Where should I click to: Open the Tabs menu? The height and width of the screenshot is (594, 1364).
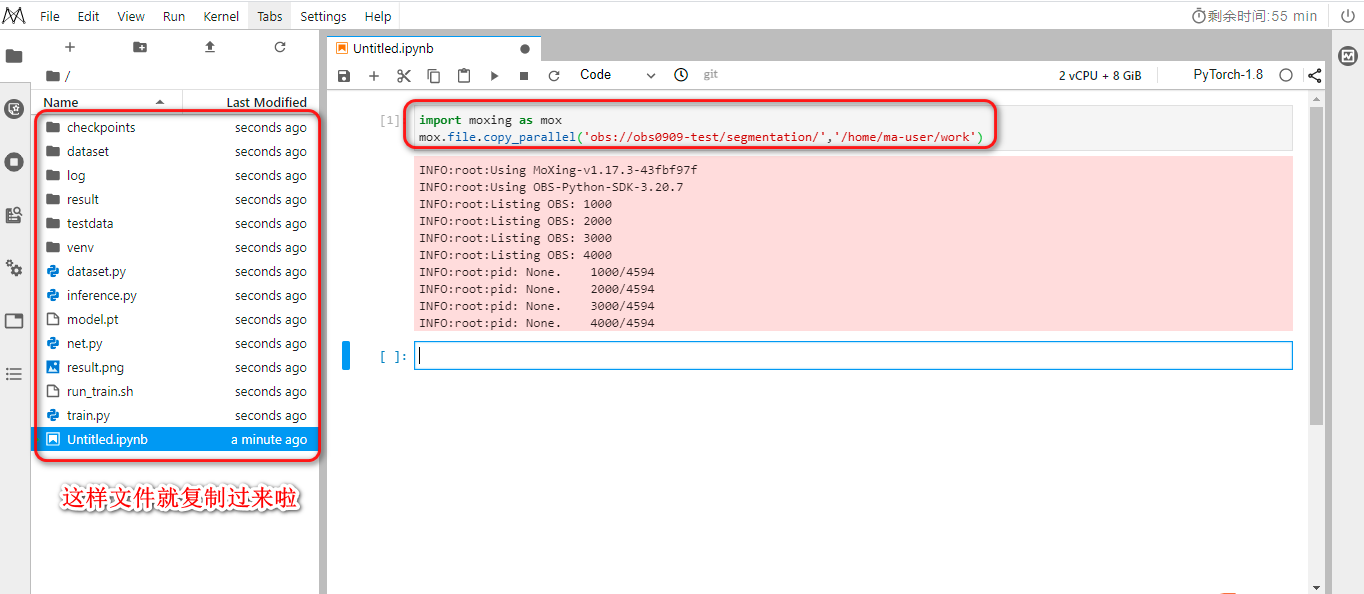point(270,16)
